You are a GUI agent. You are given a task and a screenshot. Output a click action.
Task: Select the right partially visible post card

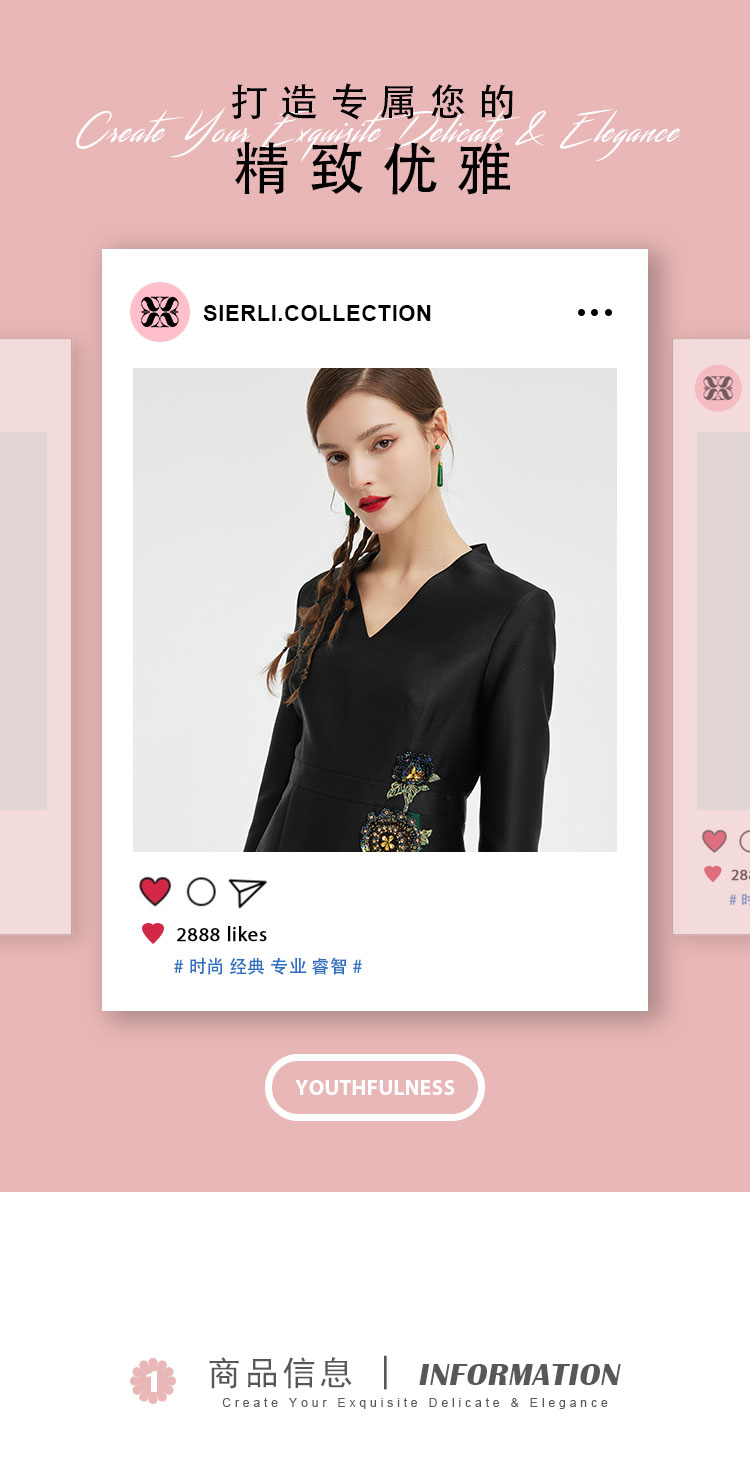pos(711,636)
